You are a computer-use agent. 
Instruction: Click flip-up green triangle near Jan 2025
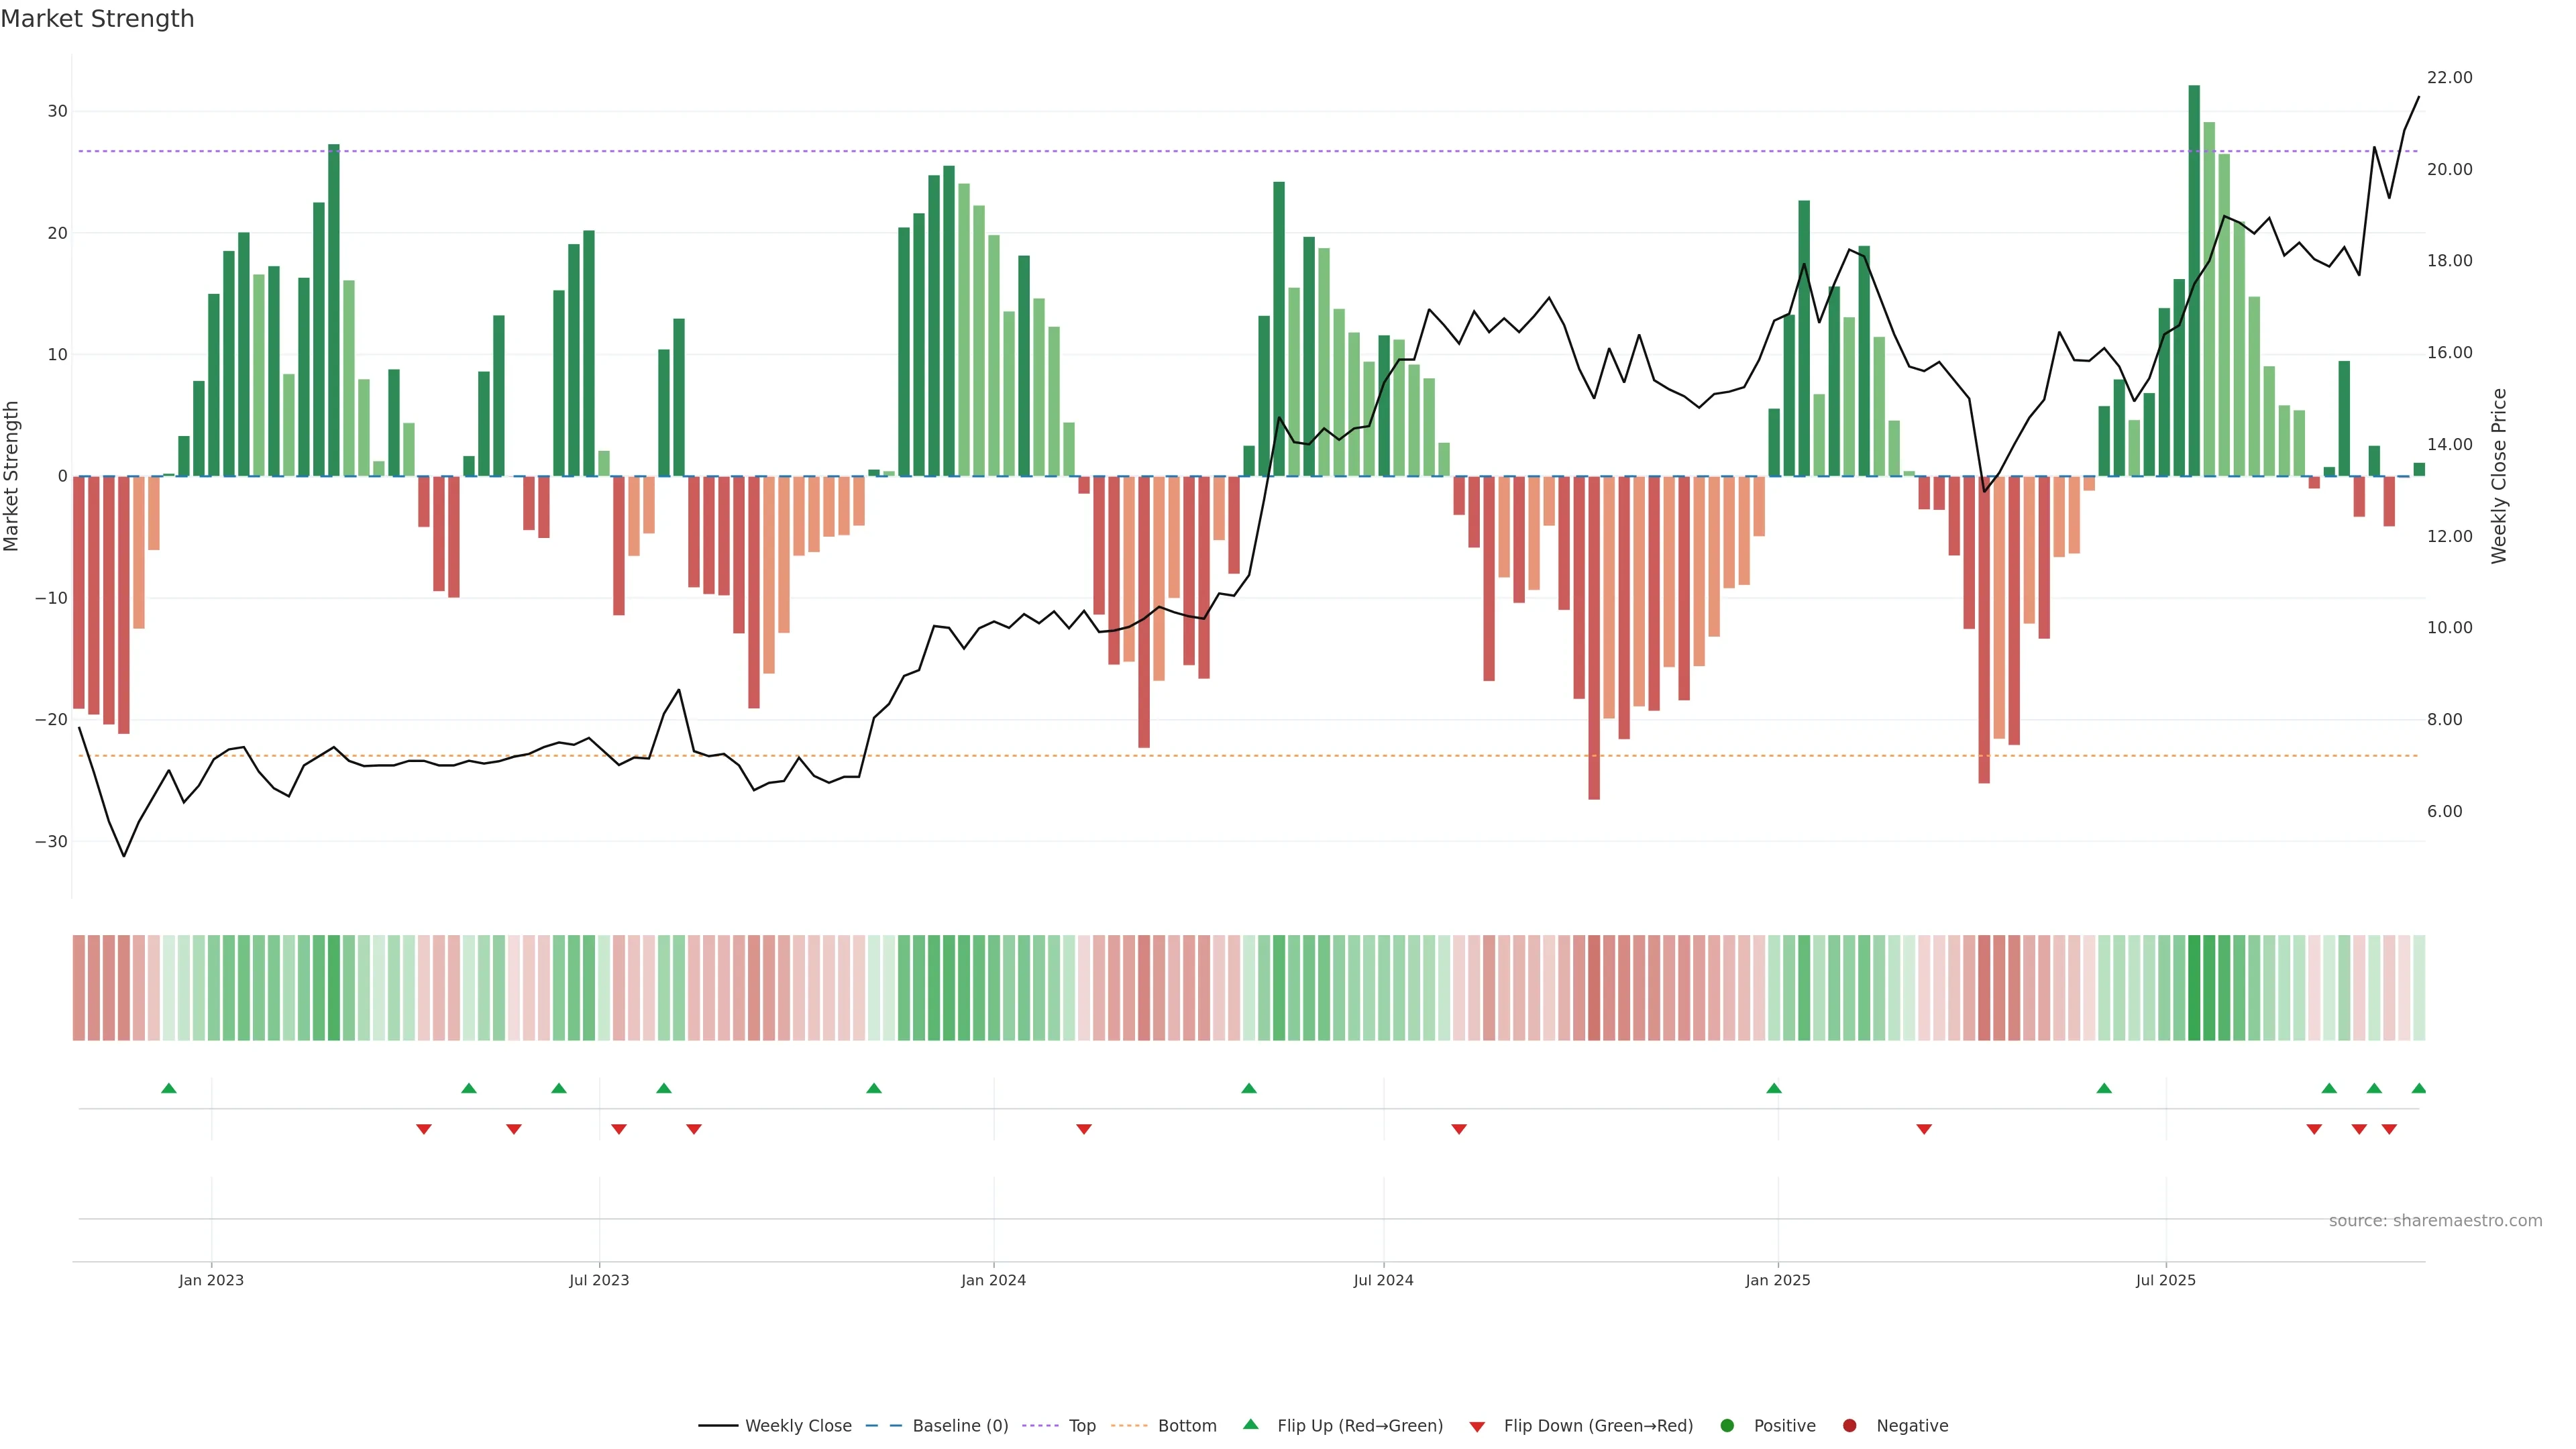pyautogui.click(x=1774, y=1088)
